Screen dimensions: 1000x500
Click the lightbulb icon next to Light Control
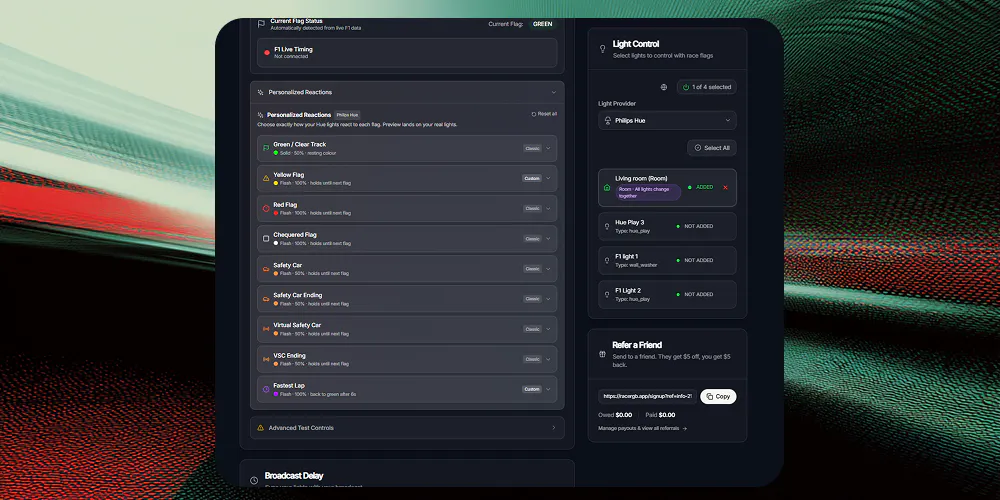pyautogui.click(x=603, y=49)
